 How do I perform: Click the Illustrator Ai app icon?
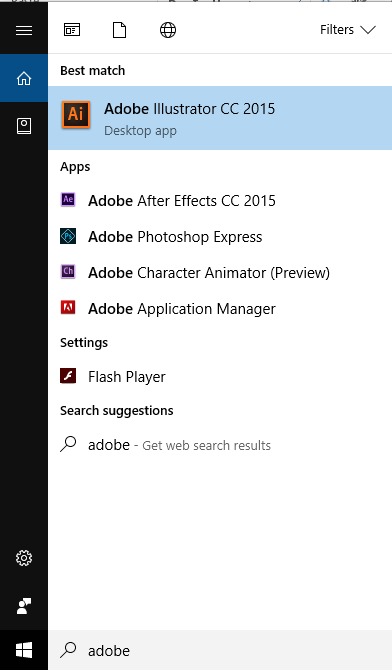coord(76,115)
